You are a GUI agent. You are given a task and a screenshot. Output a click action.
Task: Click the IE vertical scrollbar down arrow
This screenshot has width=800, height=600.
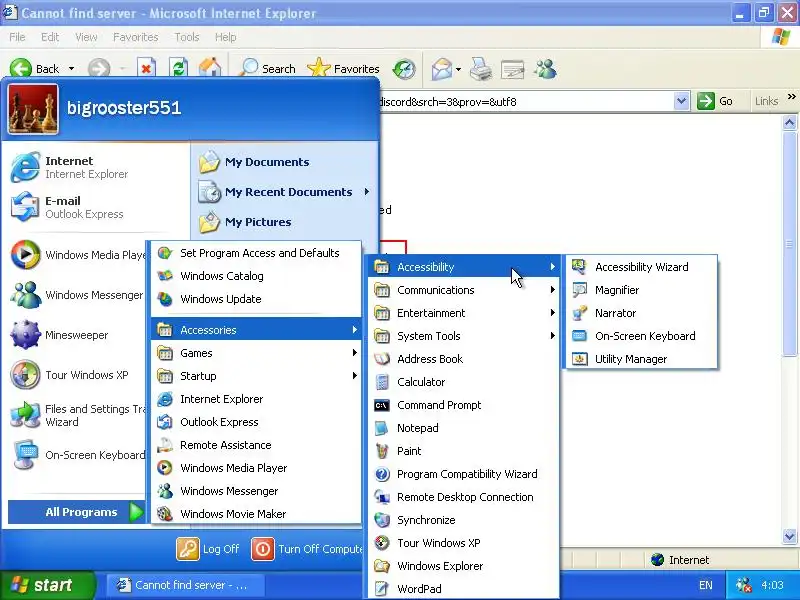click(789, 536)
